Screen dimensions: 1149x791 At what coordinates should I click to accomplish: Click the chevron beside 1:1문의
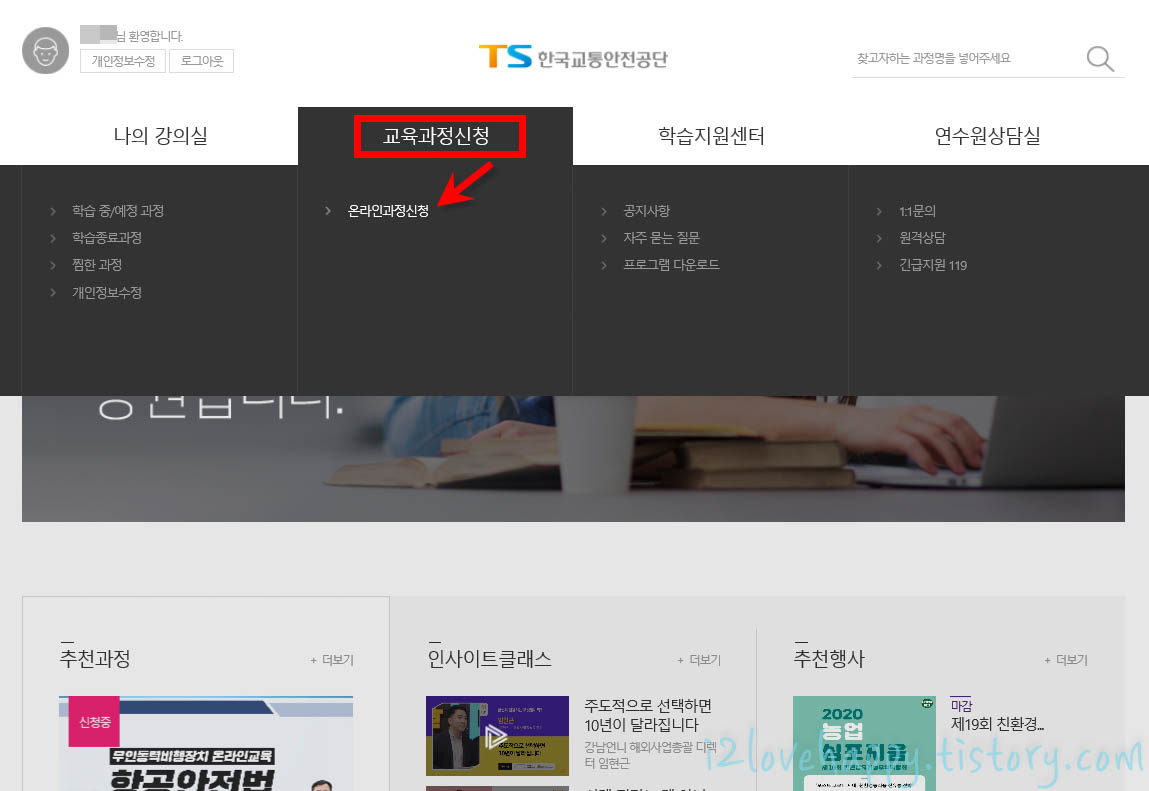pos(879,211)
